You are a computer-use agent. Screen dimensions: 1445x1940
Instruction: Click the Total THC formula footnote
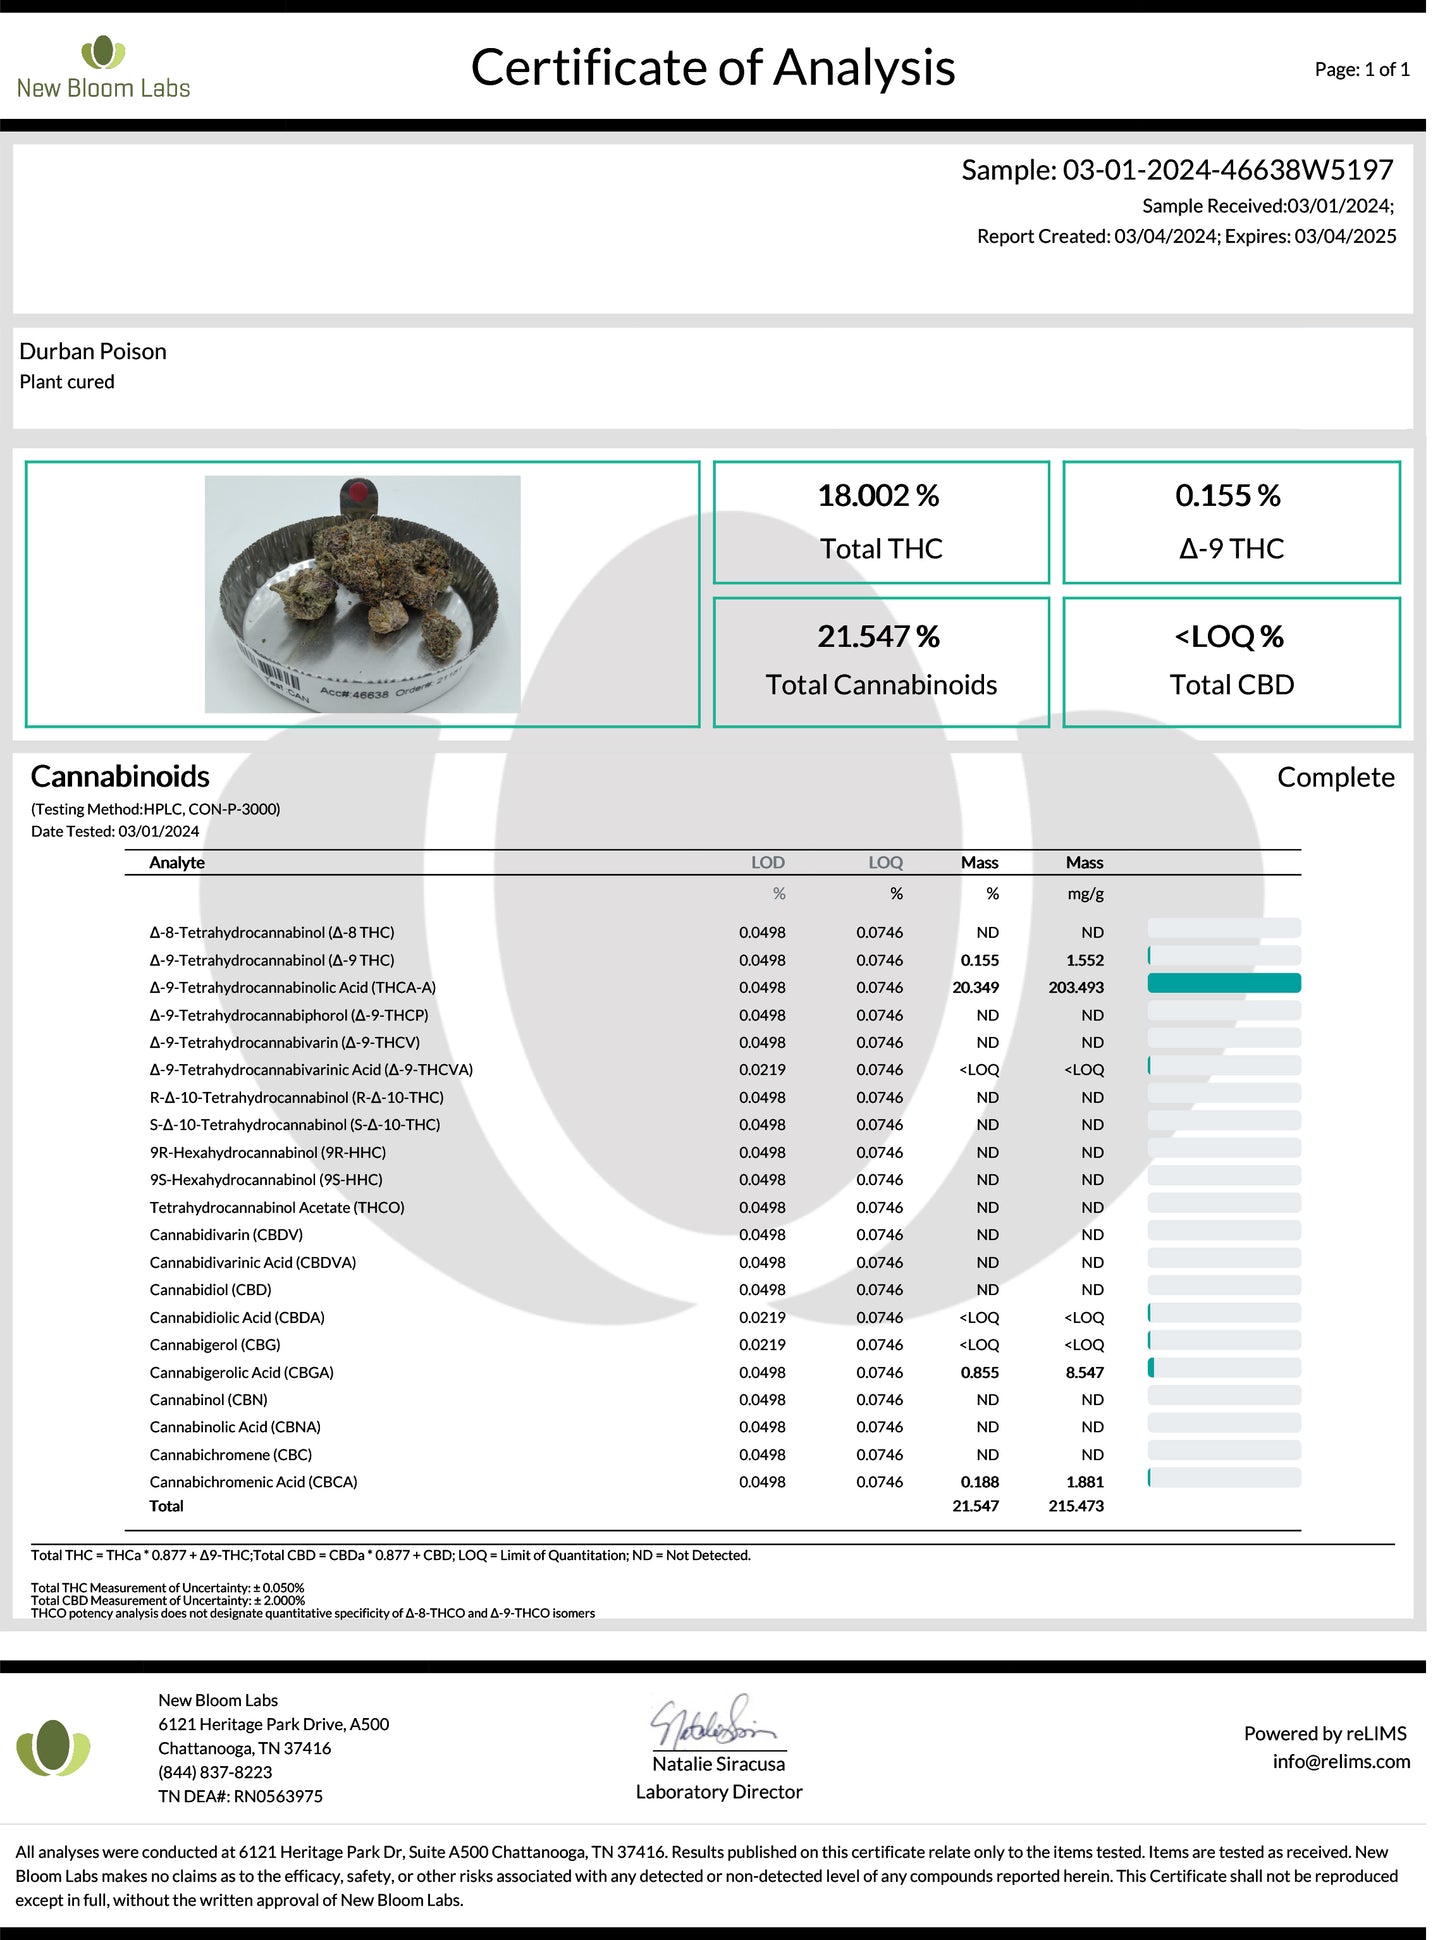[391, 1556]
